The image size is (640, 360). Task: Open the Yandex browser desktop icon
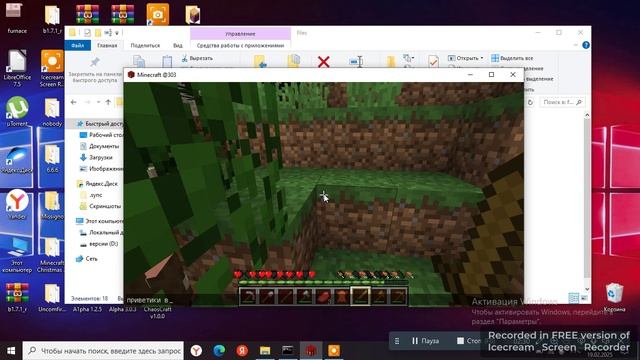pos(17,204)
